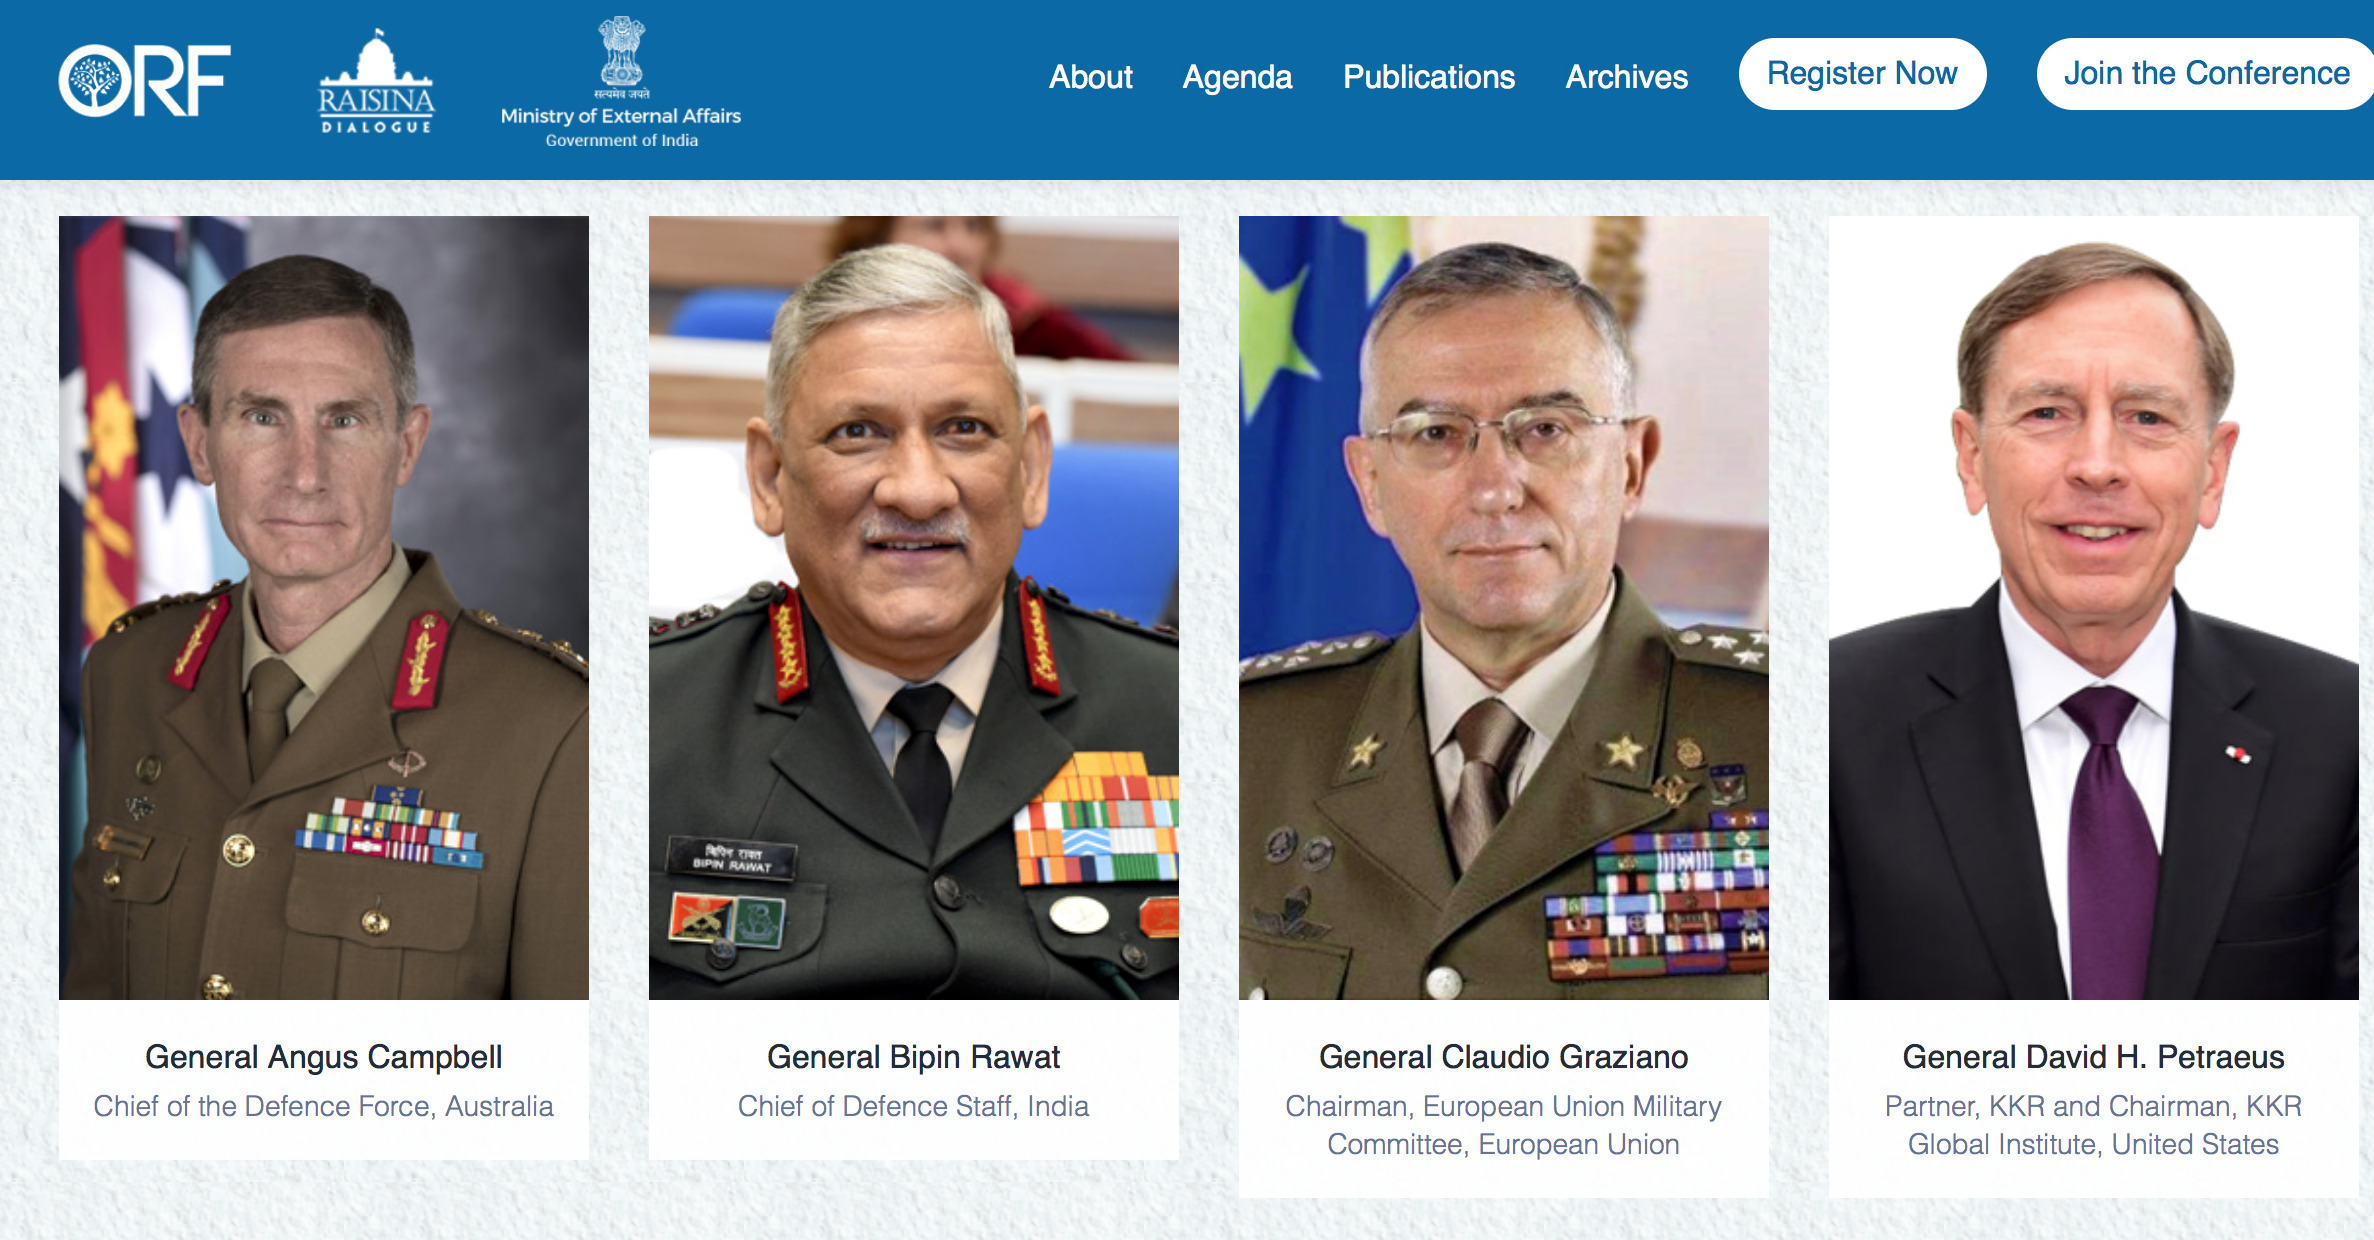The height and width of the screenshot is (1240, 2374).
Task: Open the Raisina Dialogue logo
Action: (376, 81)
